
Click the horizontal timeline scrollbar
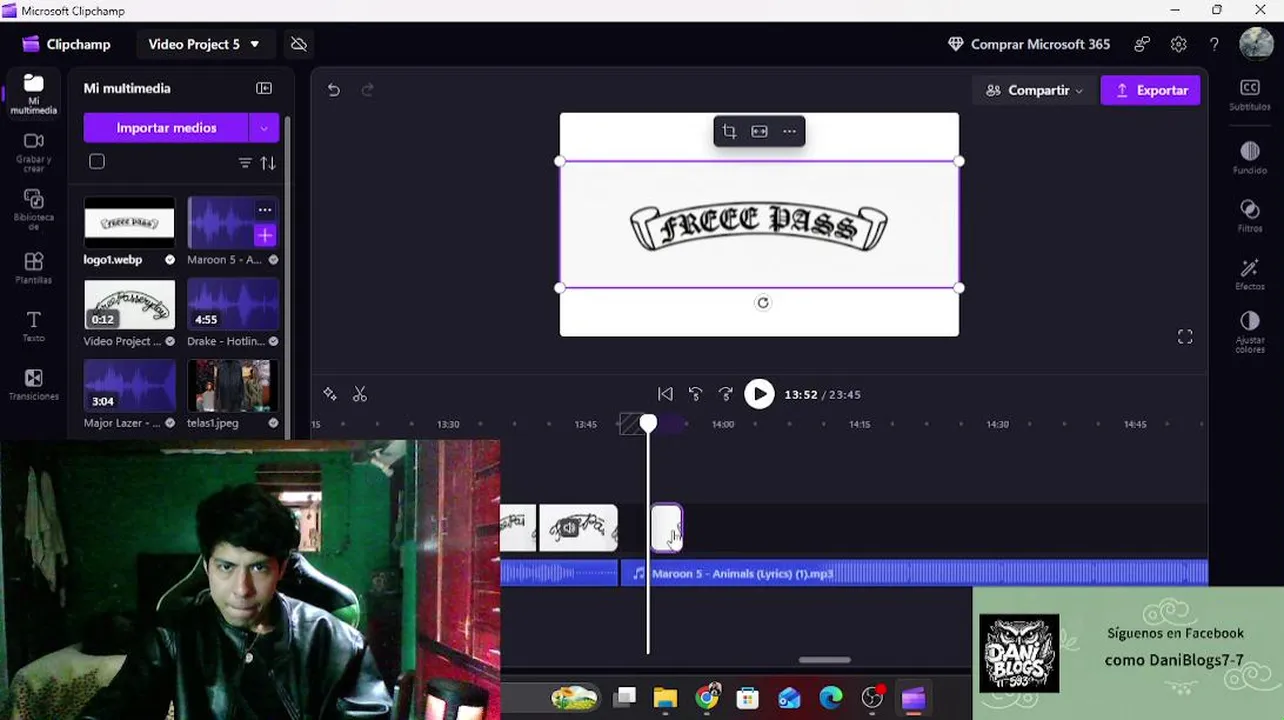coord(825,660)
